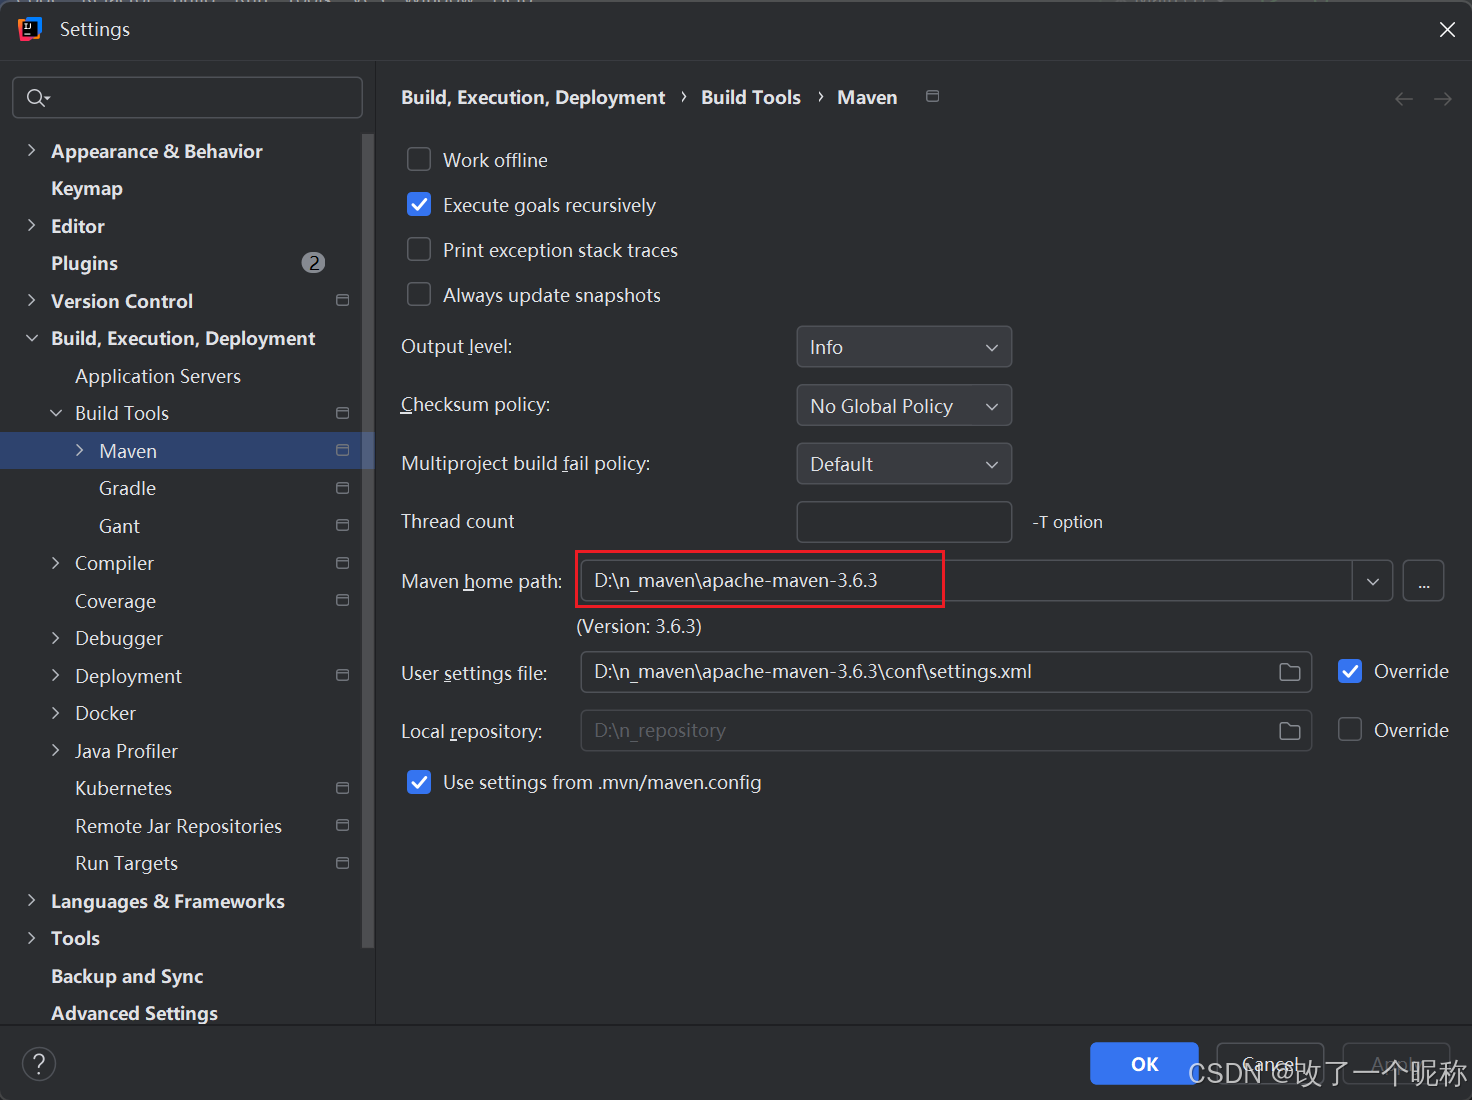Focus the settings search field

pos(188,97)
